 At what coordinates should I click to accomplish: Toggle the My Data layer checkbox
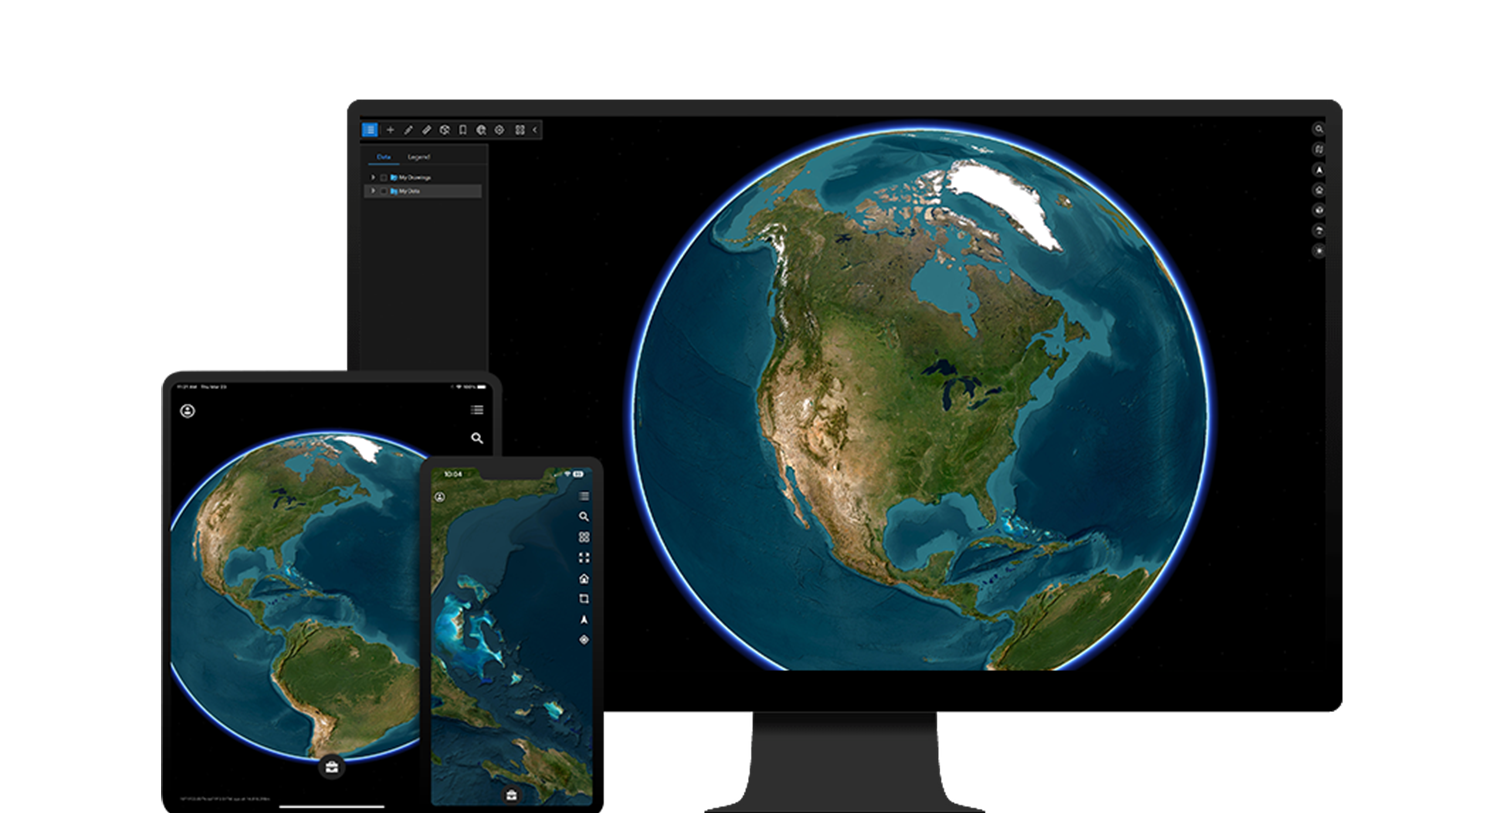click(x=384, y=190)
